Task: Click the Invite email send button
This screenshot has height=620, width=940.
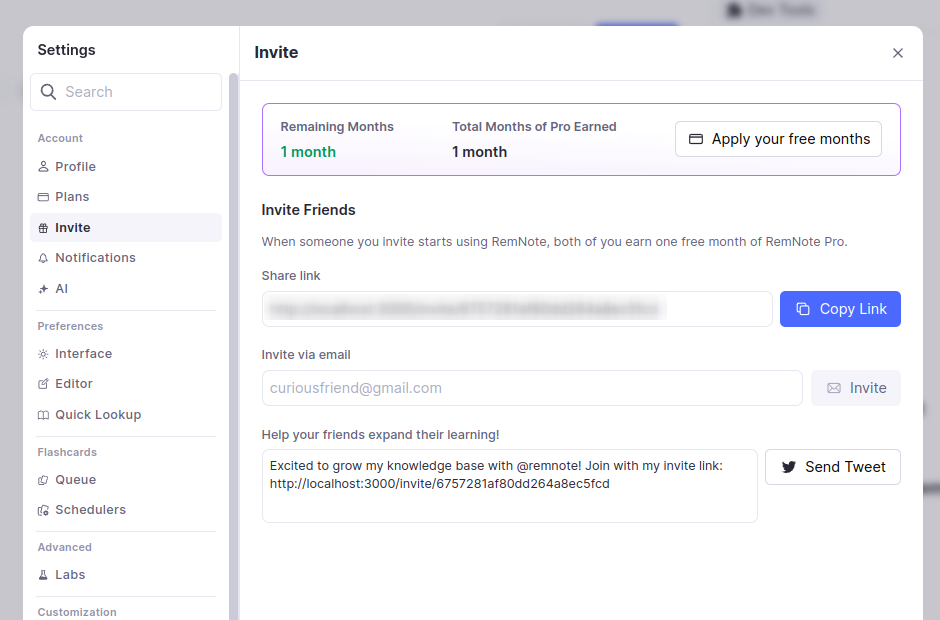Action: click(855, 388)
